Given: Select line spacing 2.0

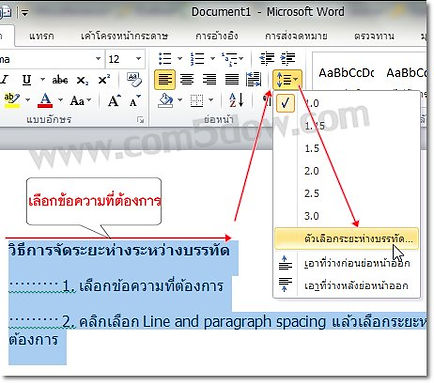Looking at the screenshot, I should tap(347, 171).
